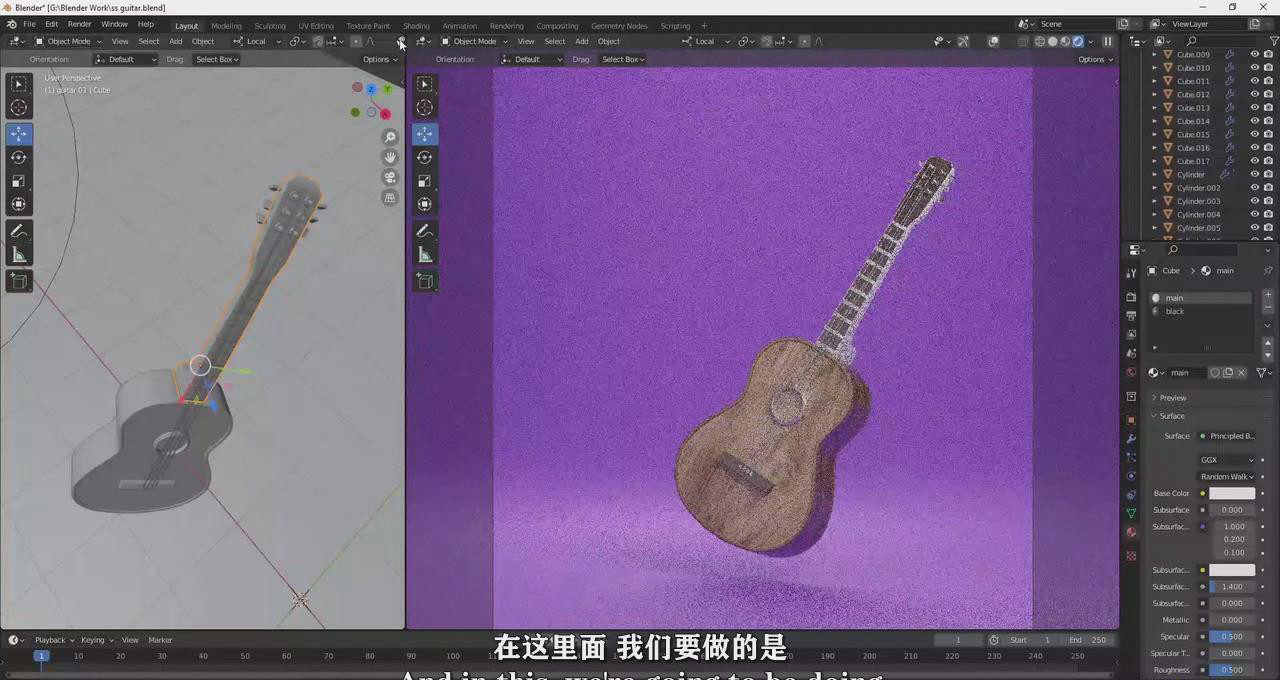
Task: Switch to perspective/orthographic grid icon in left viewport
Action: pyautogui.click(x=390, y=198)
